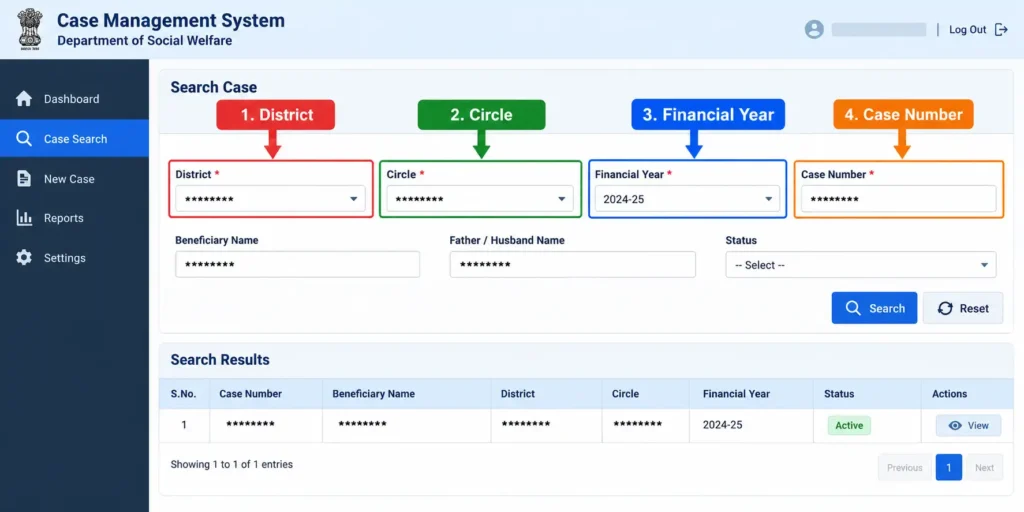Click the Log Out exit icon
1024x512 pixels.
[1001, 29]
